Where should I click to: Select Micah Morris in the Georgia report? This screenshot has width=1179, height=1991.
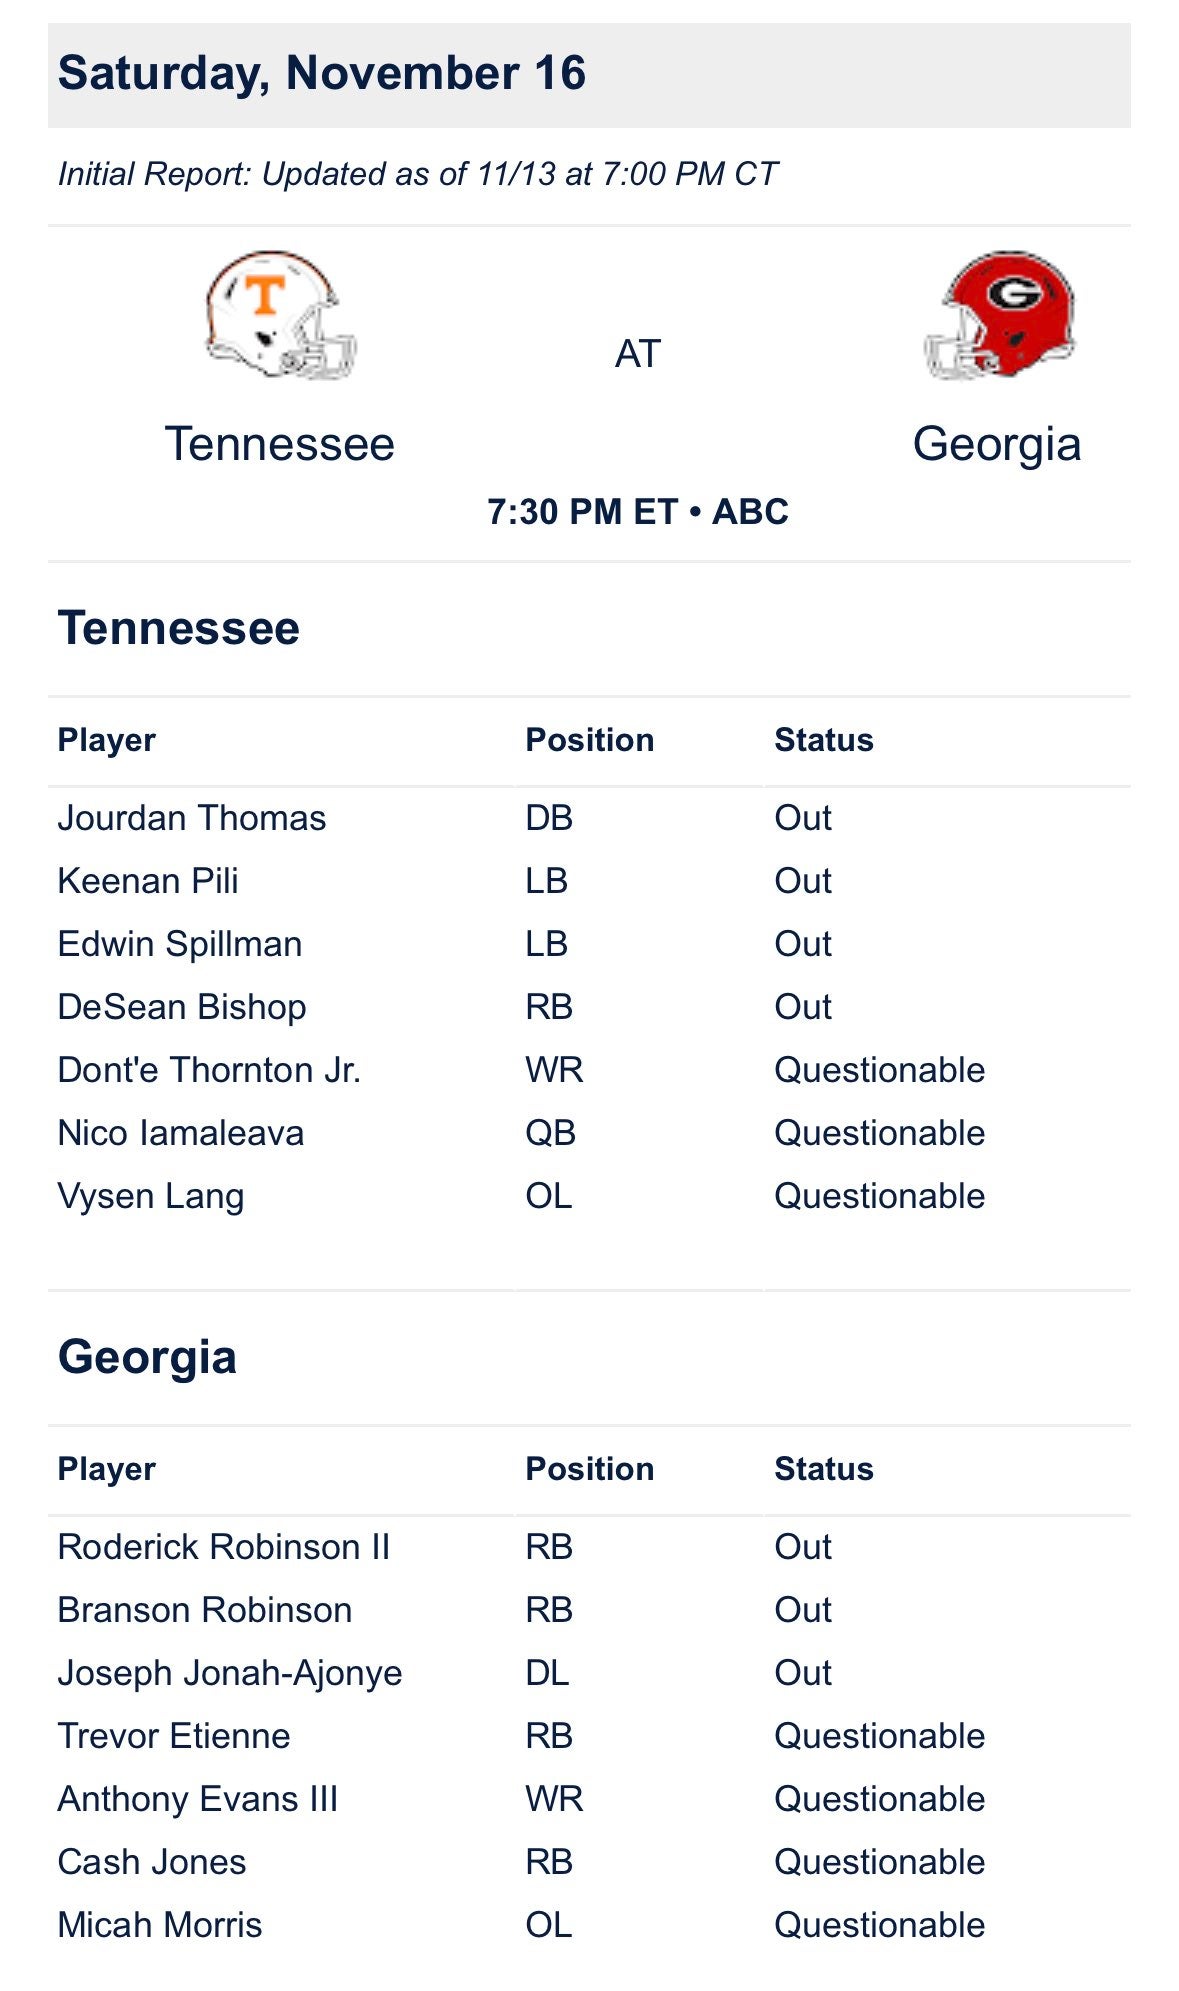pyautogui.click(x=160, y=1925)
